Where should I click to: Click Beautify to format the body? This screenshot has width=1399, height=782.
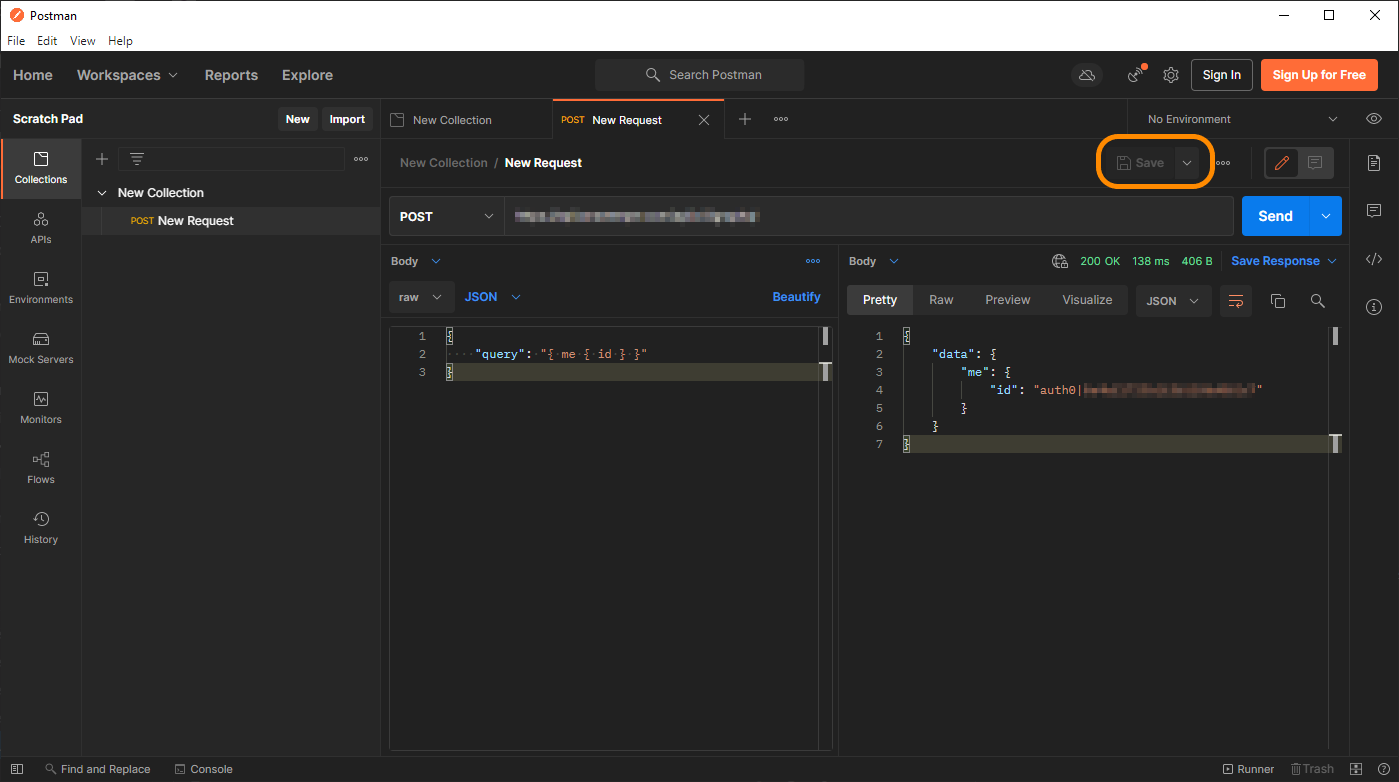tap(797, 297)
